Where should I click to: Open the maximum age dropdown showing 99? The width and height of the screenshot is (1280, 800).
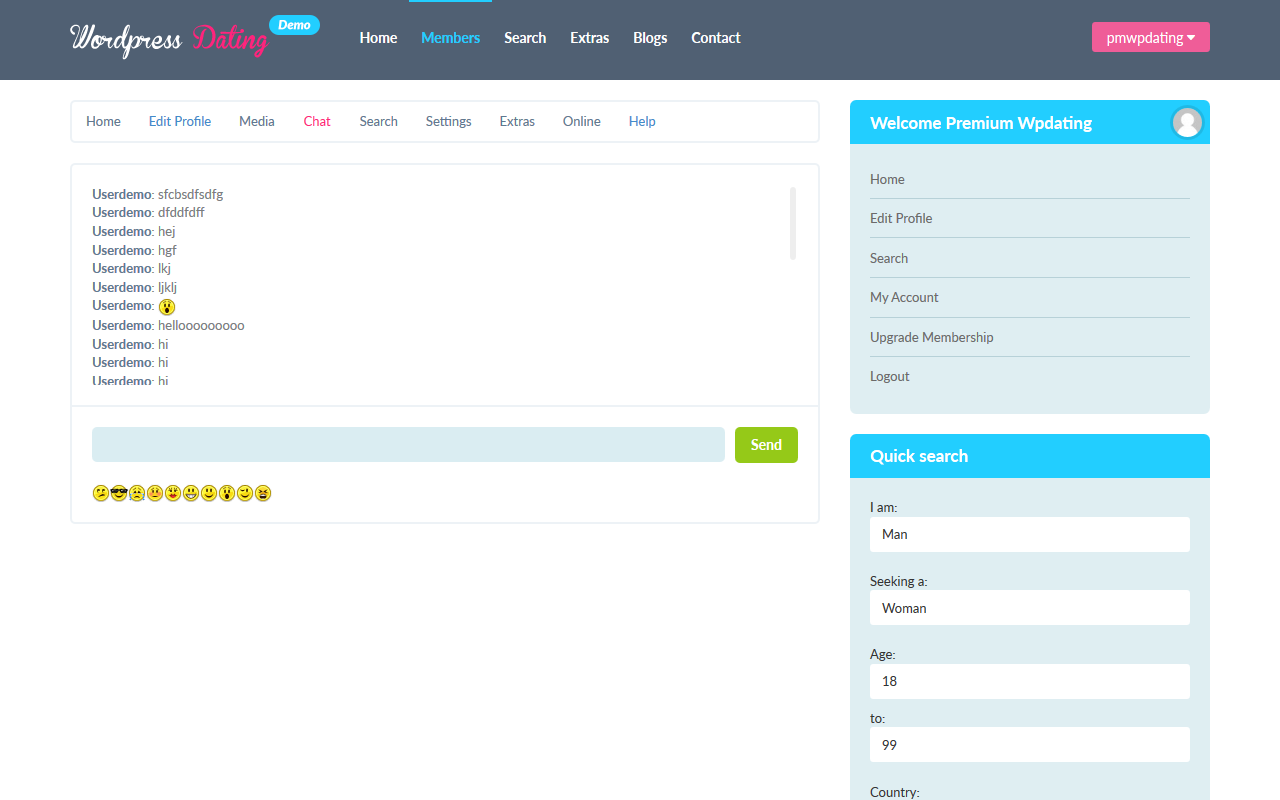(1030, 745)
